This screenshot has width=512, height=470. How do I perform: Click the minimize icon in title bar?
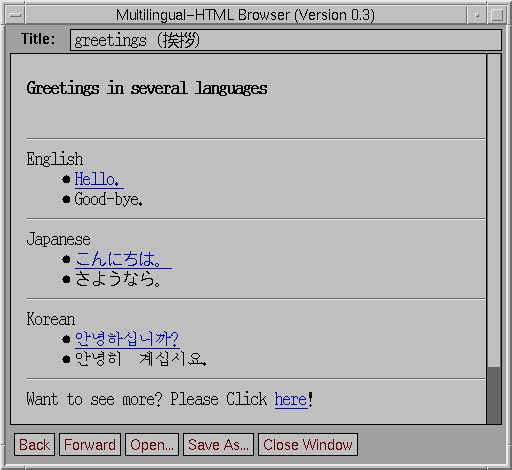[477, 15]
